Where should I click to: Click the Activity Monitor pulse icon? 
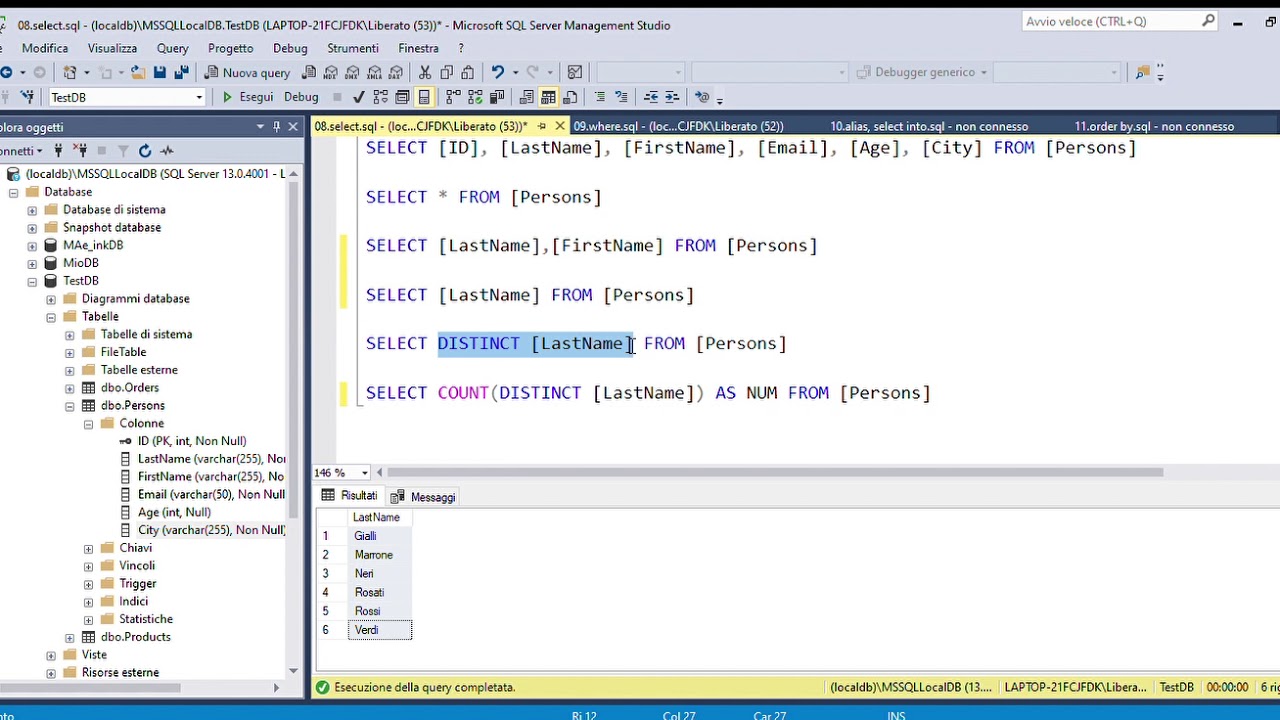tap(167, 151)
